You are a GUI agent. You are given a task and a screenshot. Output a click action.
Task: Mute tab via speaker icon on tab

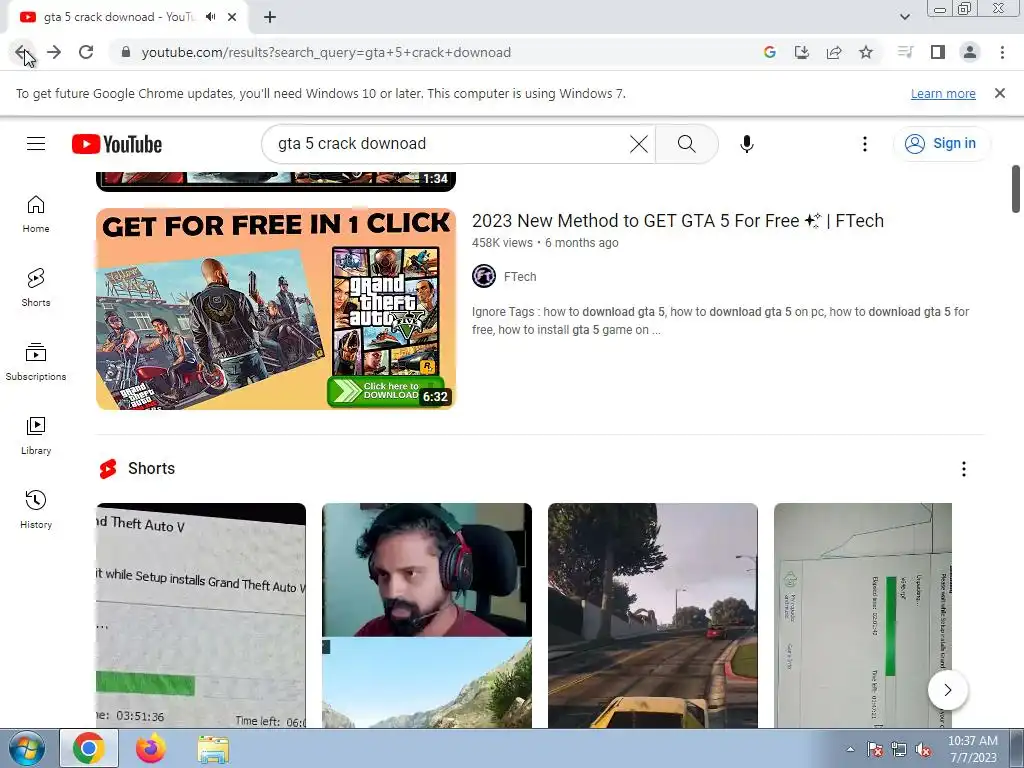point(210,17)
